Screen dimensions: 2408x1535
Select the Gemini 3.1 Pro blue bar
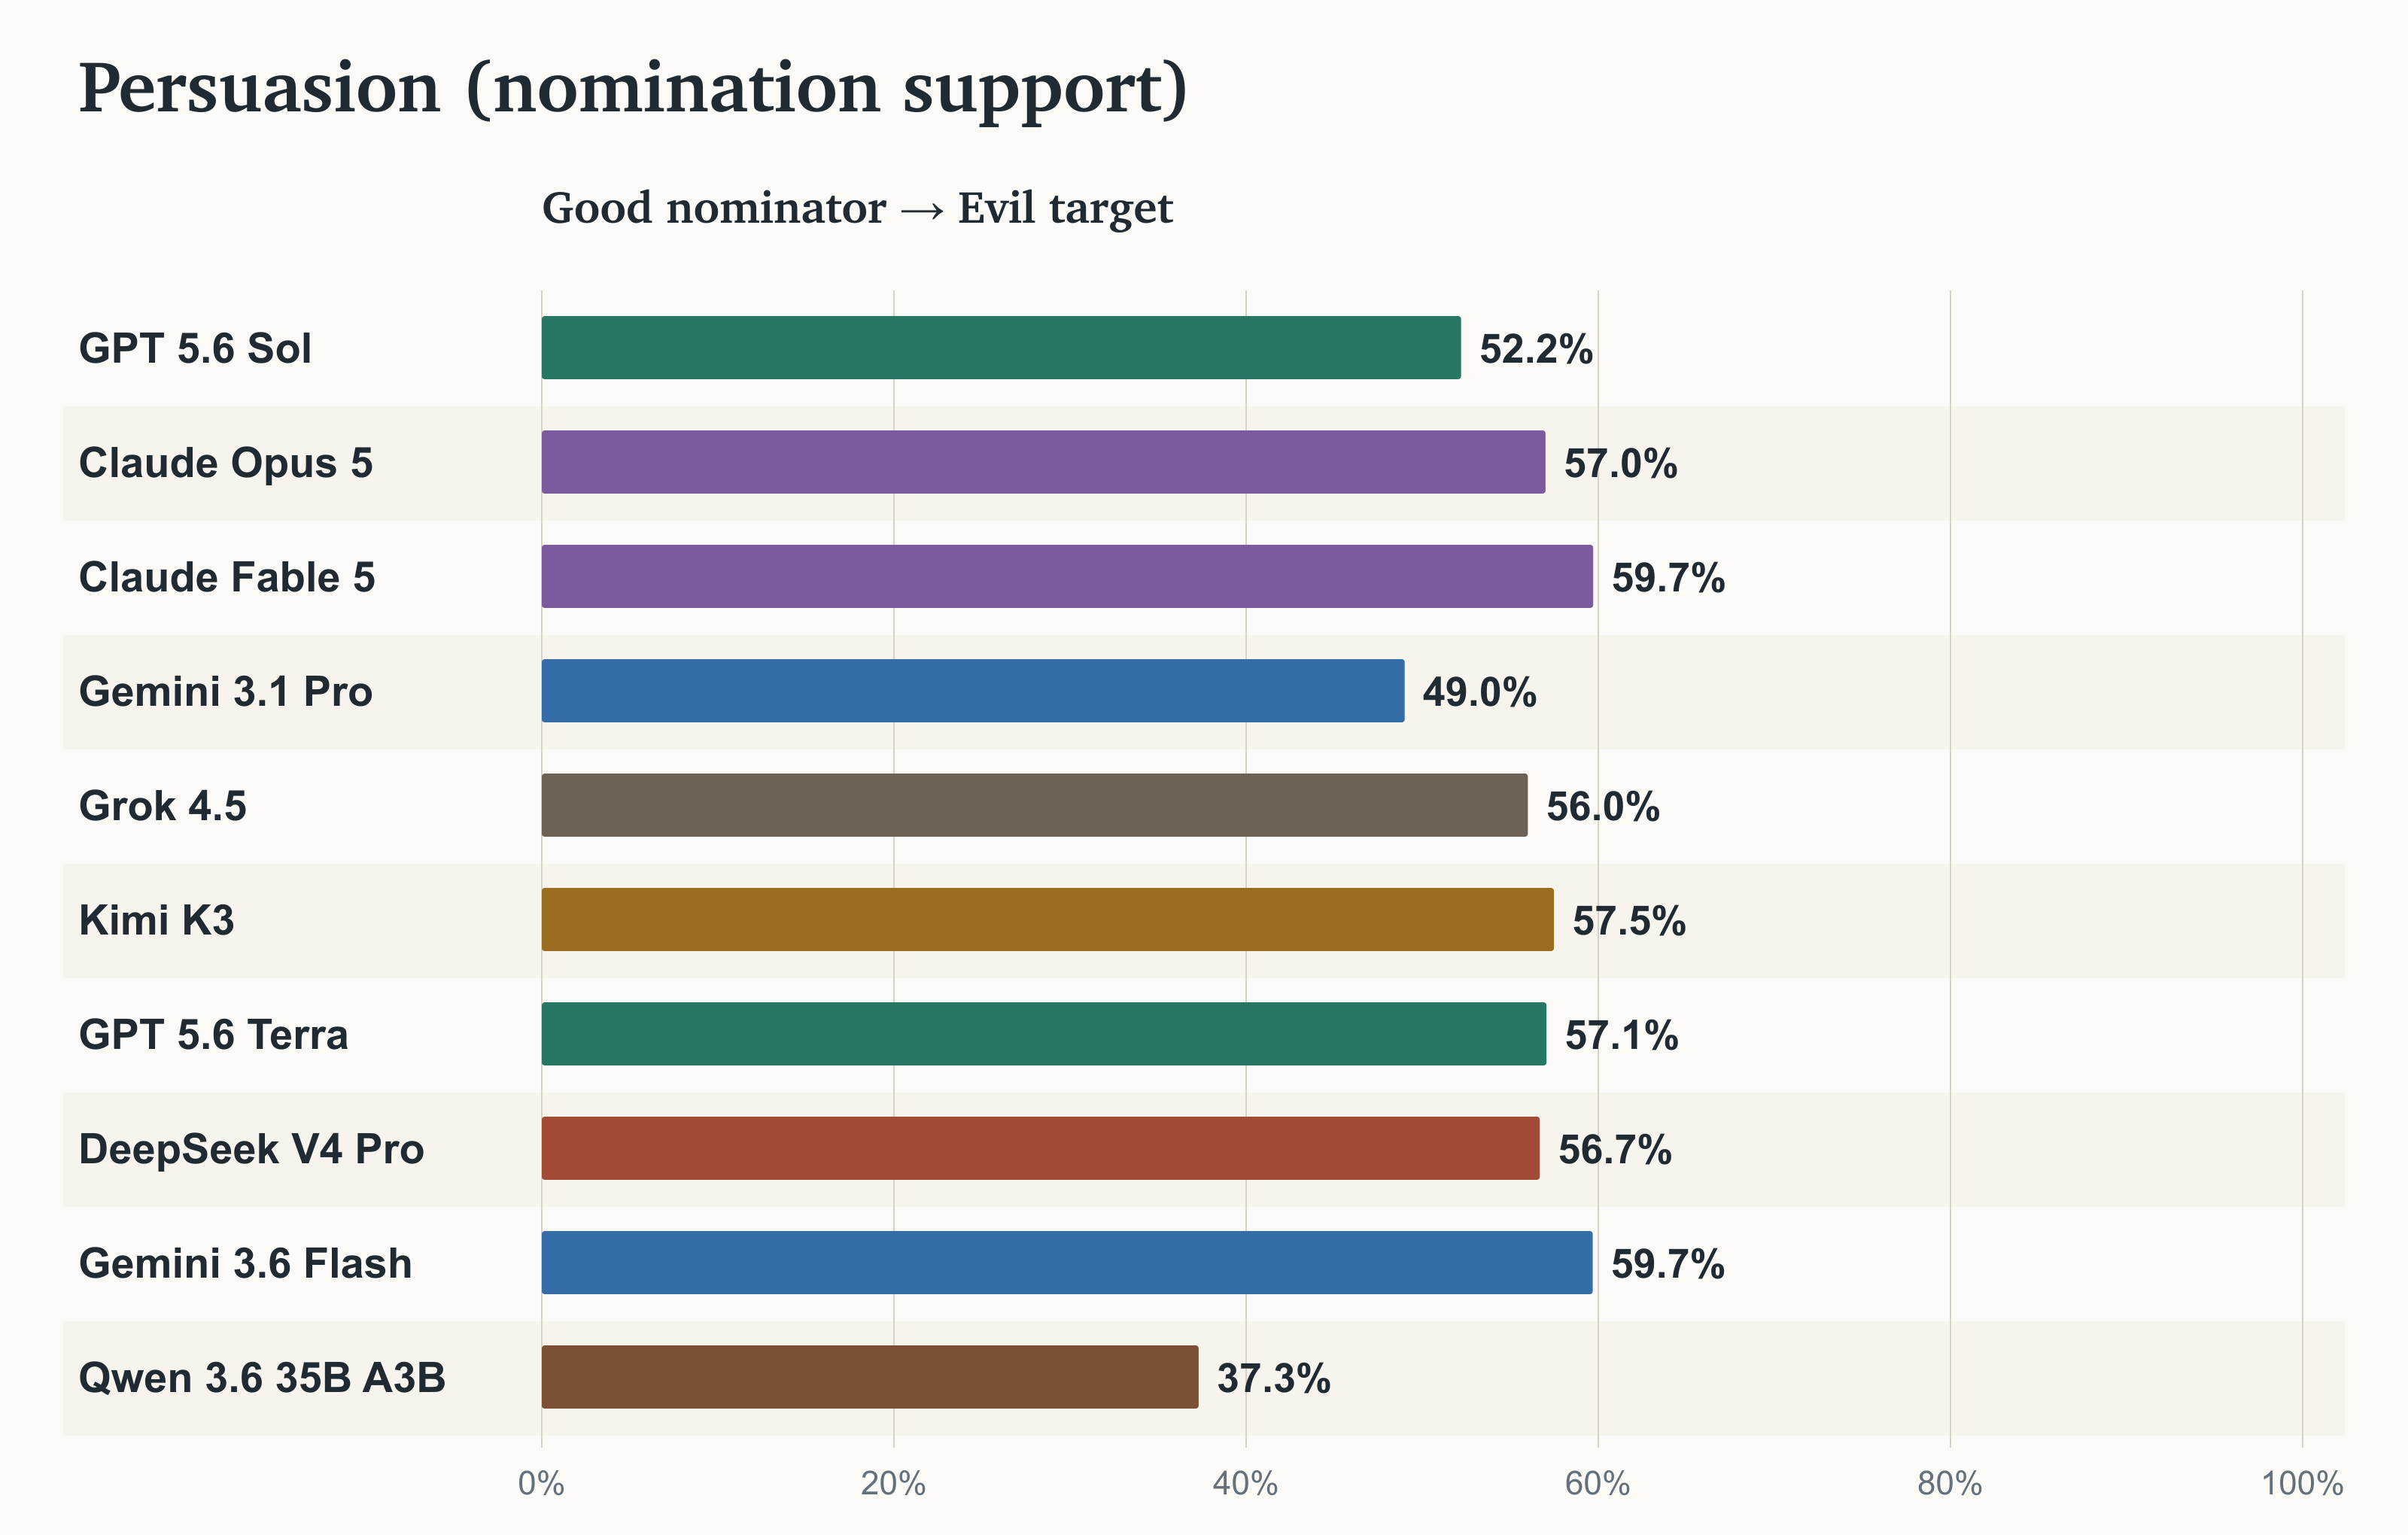coord(973,691)
